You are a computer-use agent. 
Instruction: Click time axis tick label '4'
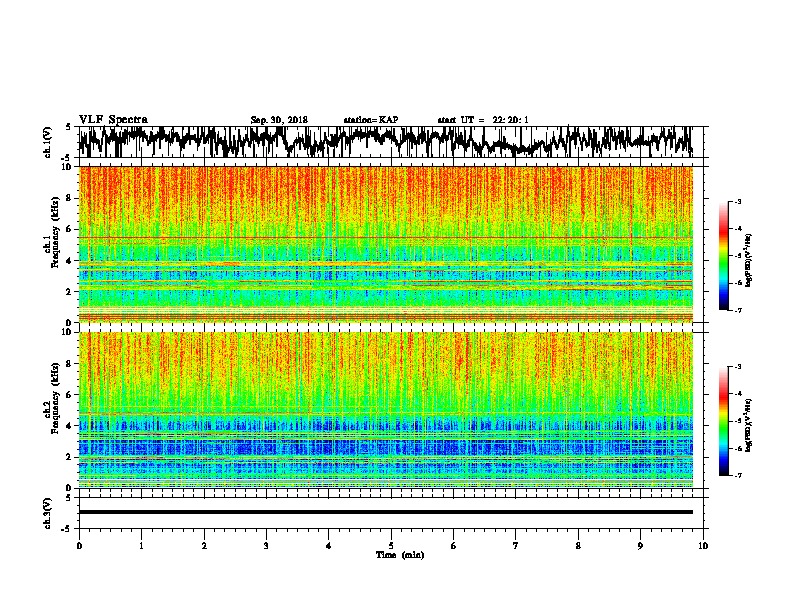(329, 546)
